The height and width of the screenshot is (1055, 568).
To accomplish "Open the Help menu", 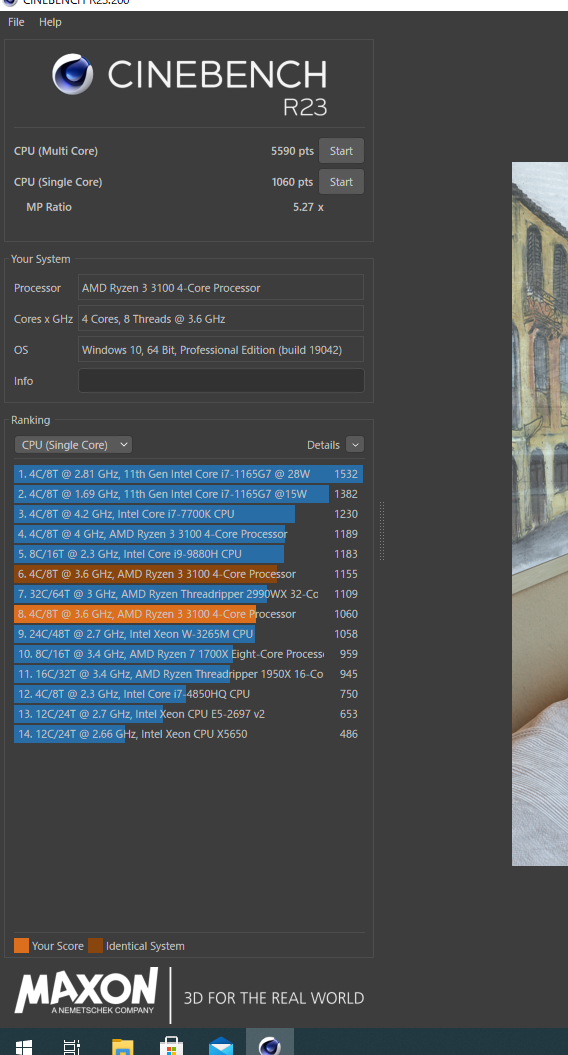I will [50, 22].
